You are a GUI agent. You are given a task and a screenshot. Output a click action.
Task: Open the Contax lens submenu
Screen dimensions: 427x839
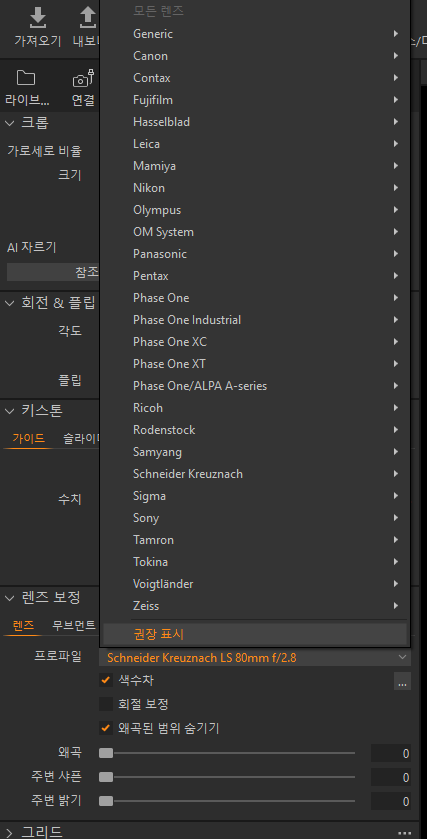pyautogui.click(x=255, y=78)
